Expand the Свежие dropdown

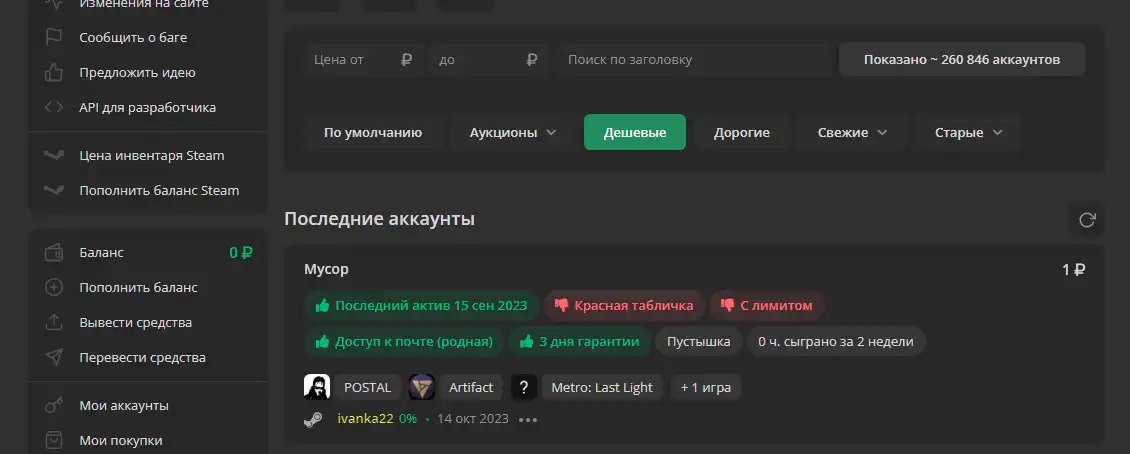coord(852,132)
